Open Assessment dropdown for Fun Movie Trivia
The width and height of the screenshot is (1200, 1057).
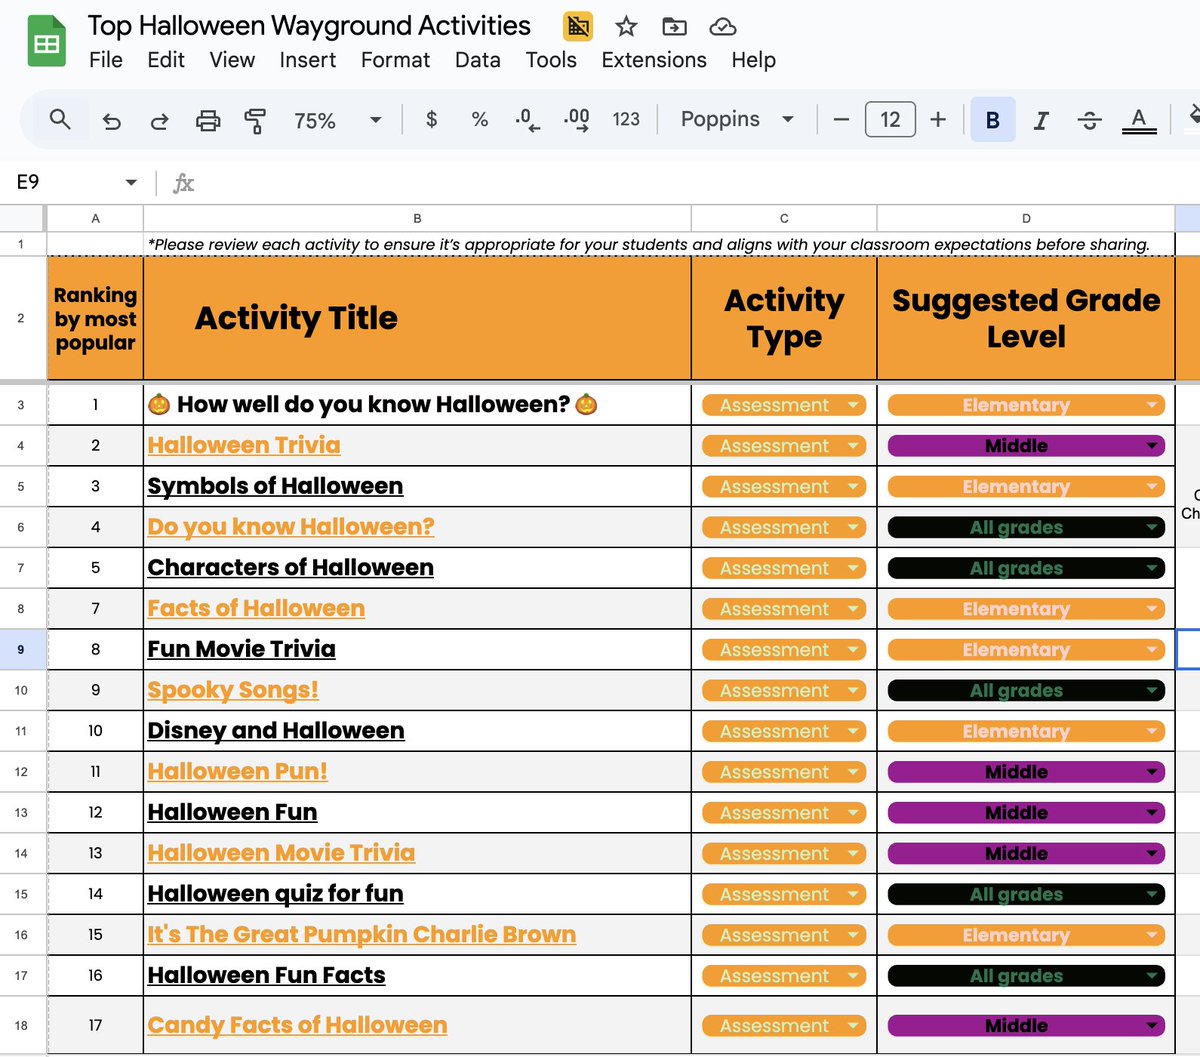[784, 650]
